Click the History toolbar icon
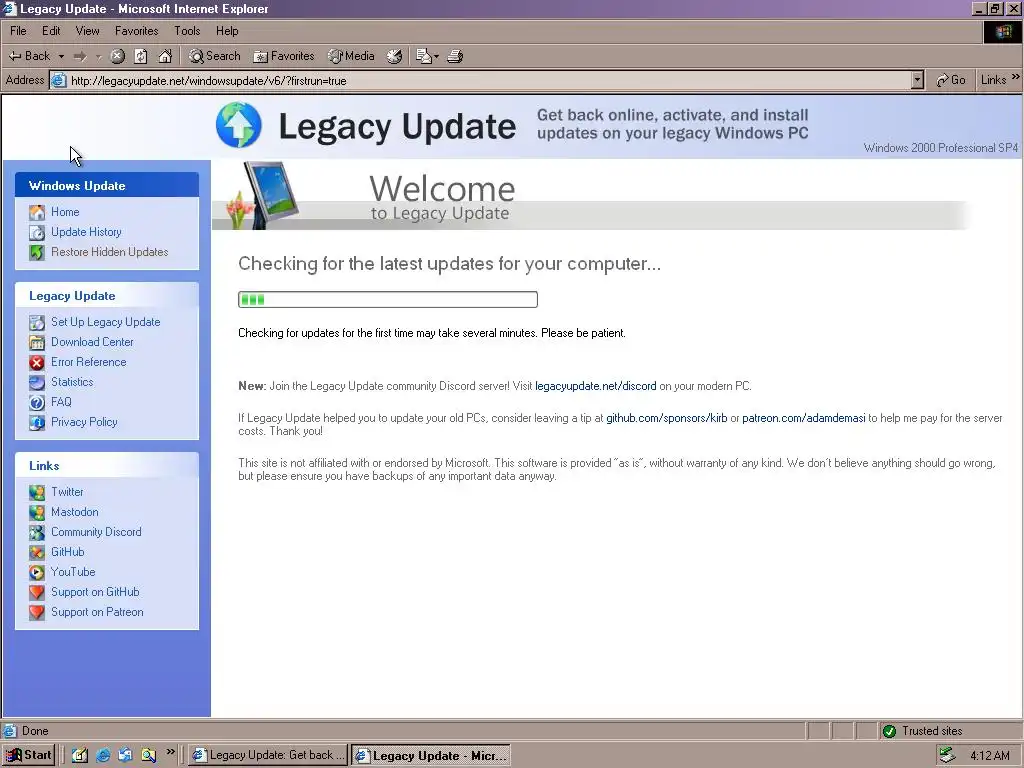This screenshot has width=1024, height=768. pos(394,56)
